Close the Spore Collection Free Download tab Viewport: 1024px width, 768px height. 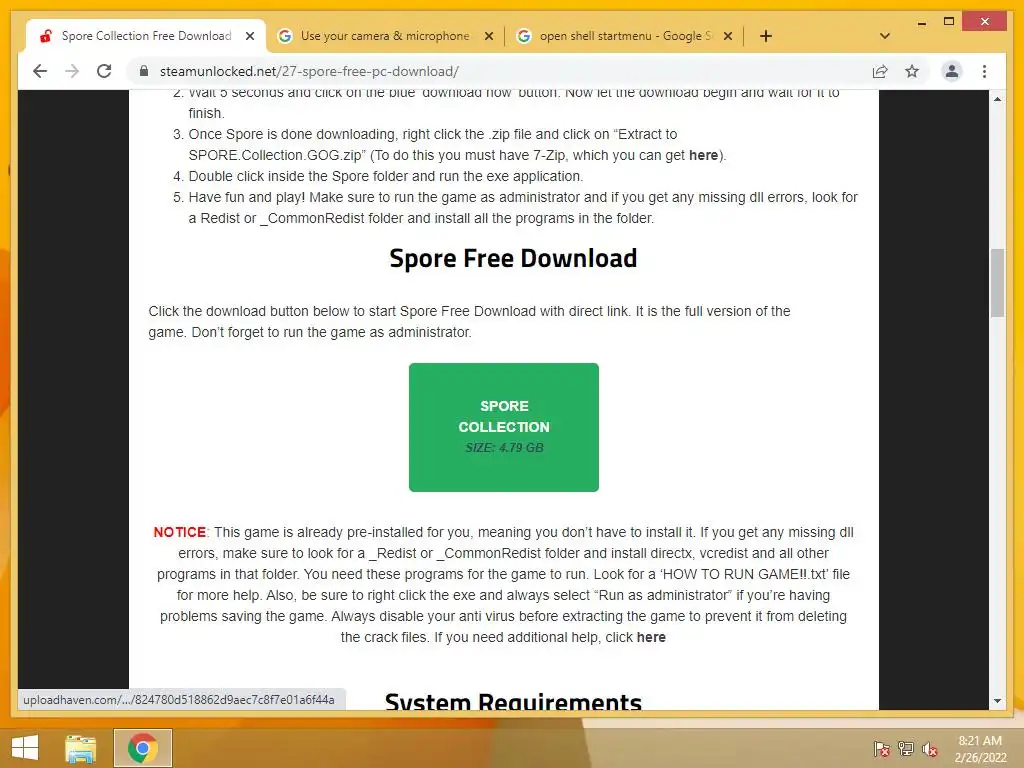(249, 37)
